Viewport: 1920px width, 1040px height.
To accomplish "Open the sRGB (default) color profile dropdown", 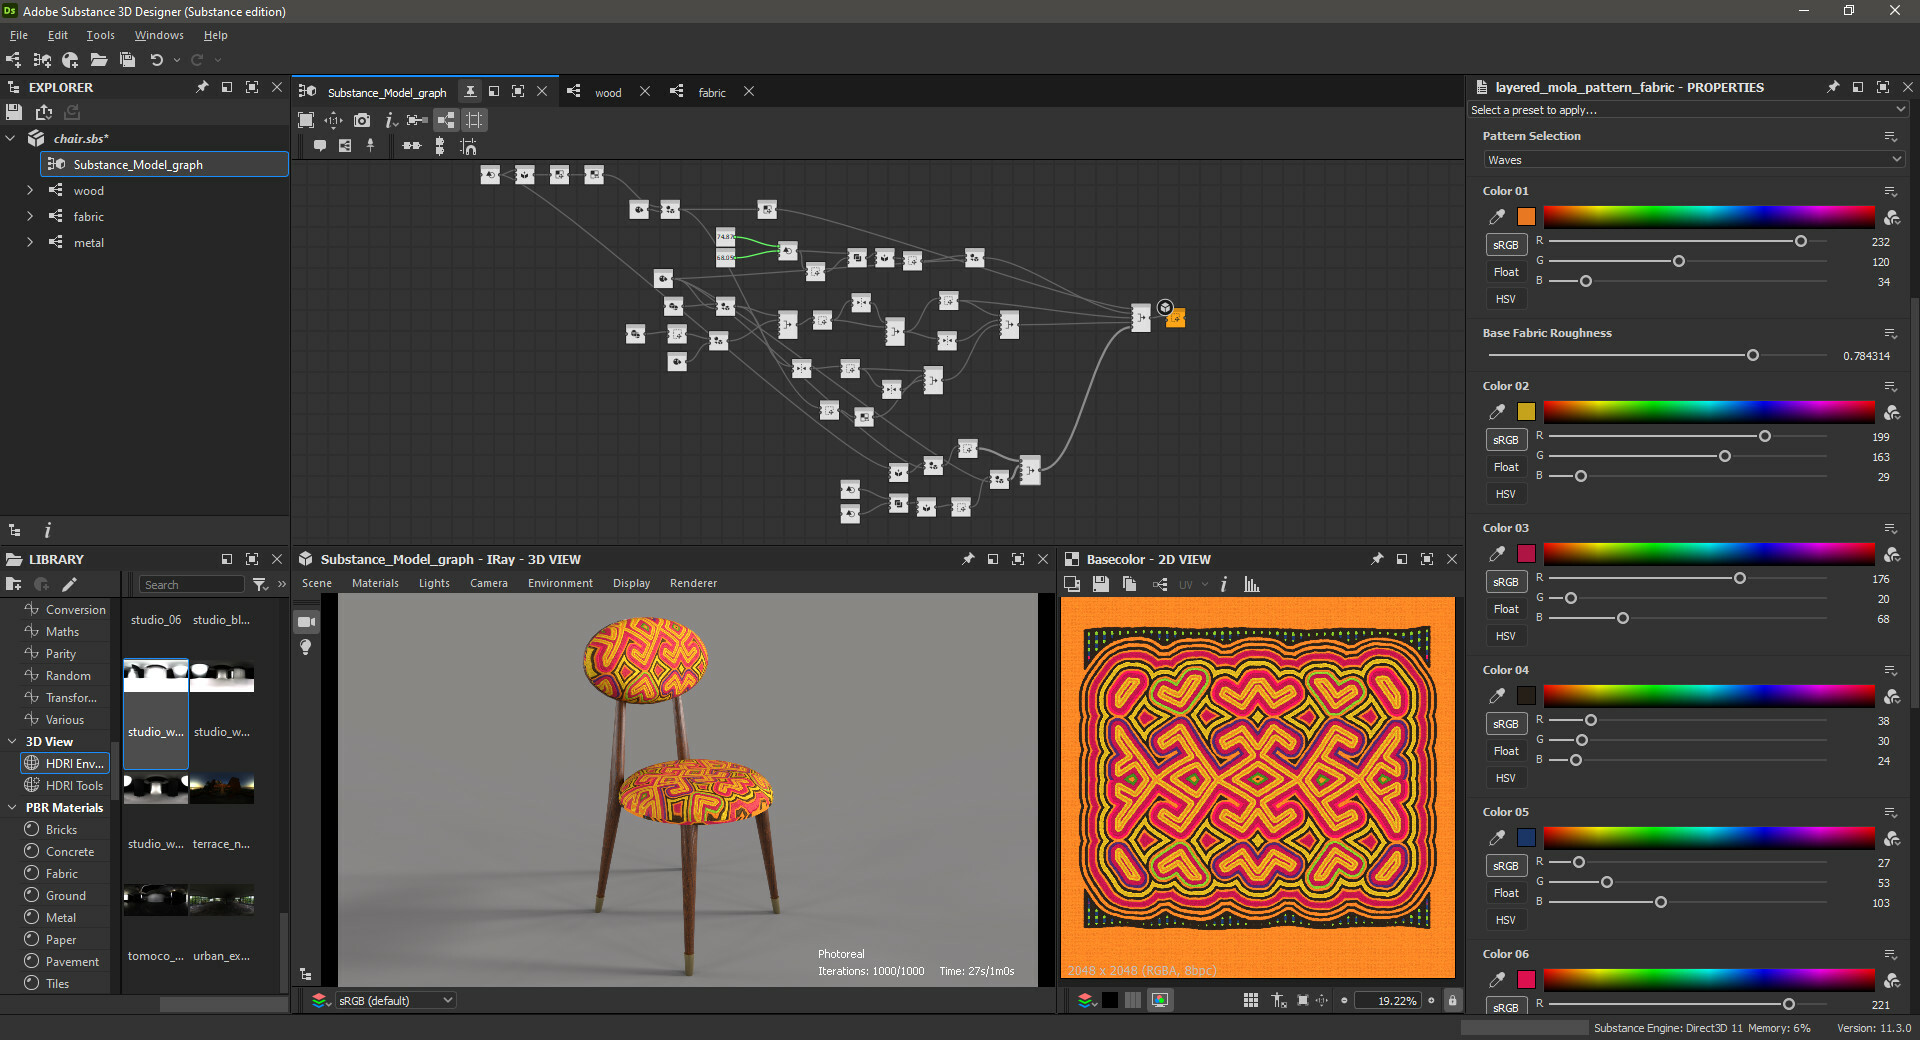I will [396, 1000].
